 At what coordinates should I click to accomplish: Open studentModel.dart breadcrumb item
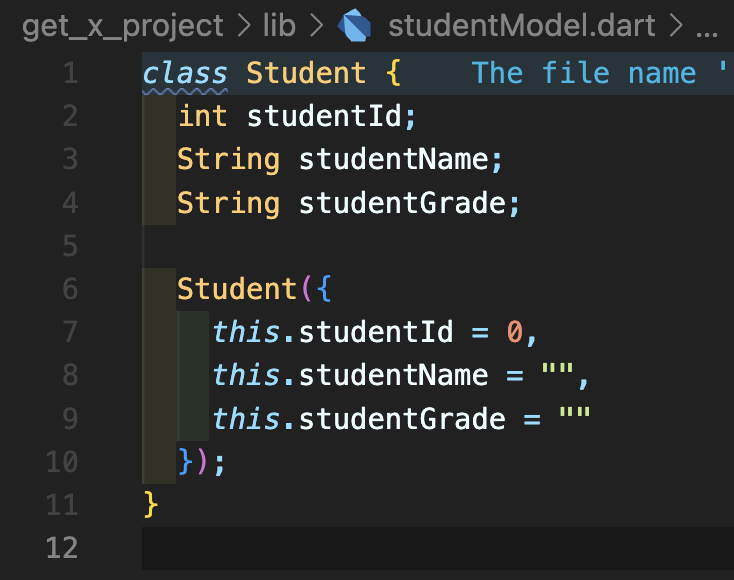[x=521, y=25]
